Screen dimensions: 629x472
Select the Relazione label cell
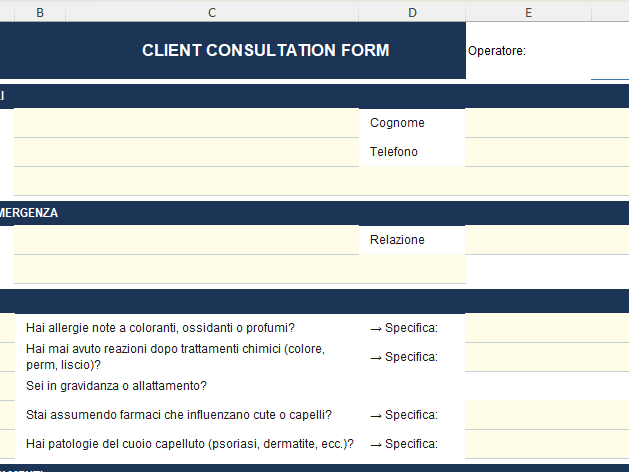[411, 240]
